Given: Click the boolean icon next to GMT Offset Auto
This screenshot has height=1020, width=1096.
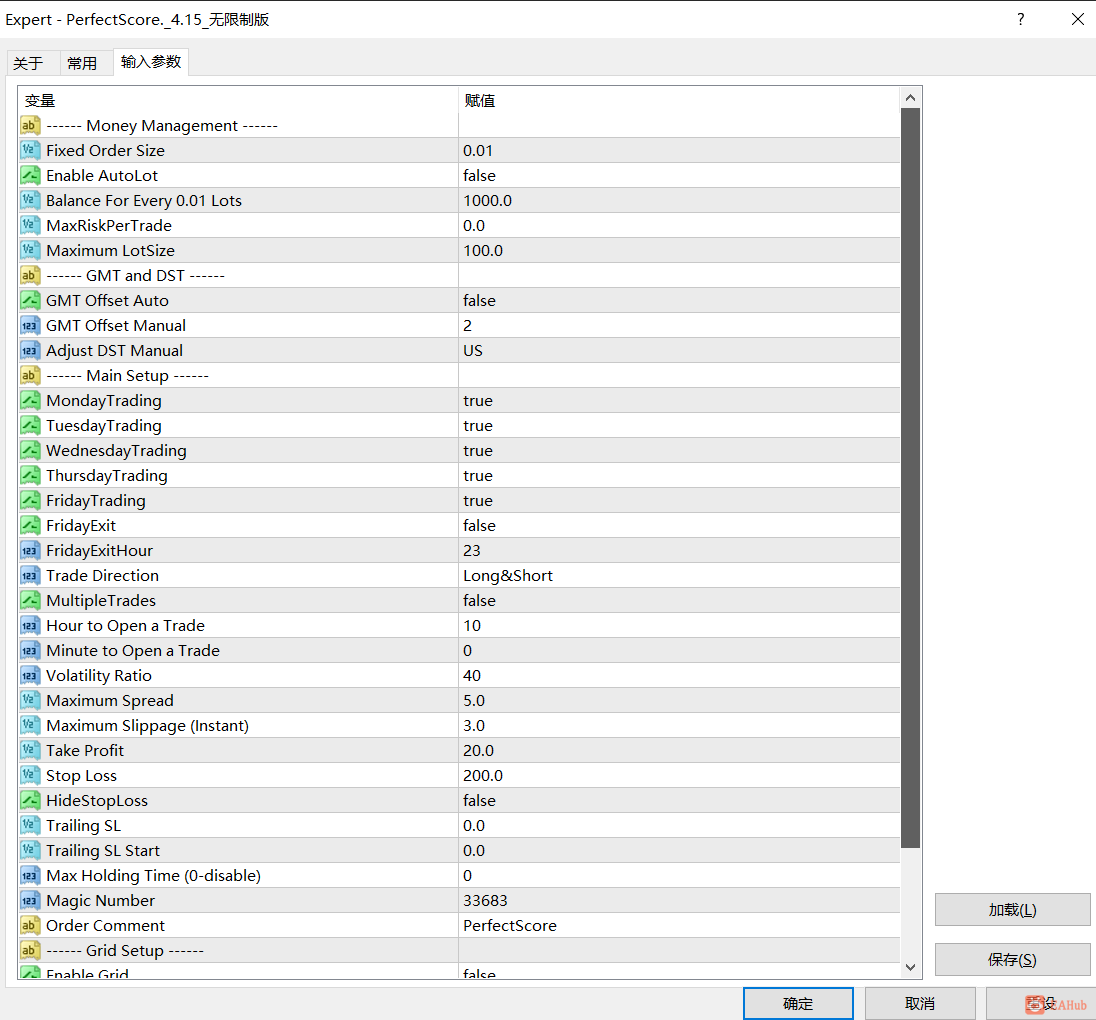Looking at the screenshot, I should 30,301.
